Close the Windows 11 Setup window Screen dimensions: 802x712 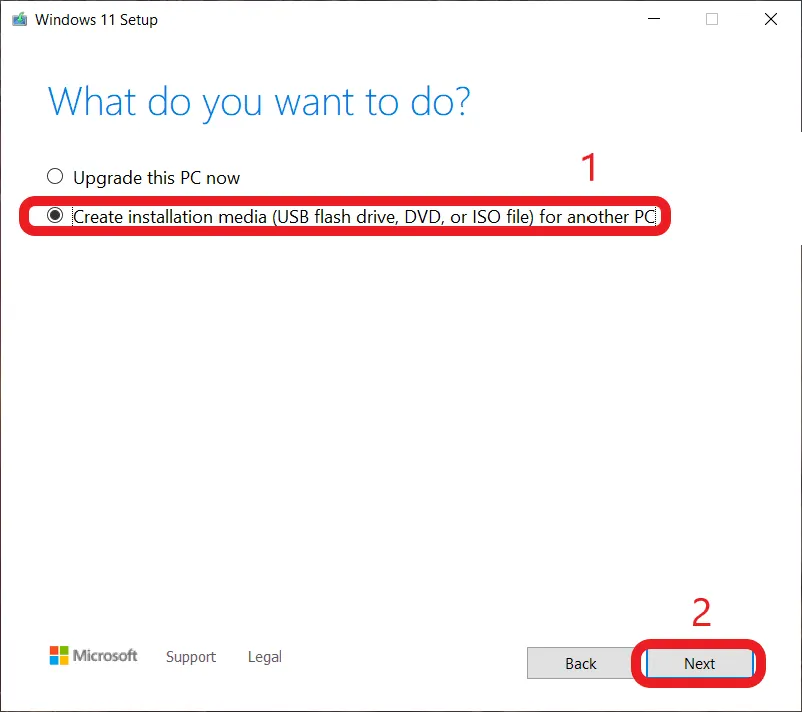coord(771,19)
